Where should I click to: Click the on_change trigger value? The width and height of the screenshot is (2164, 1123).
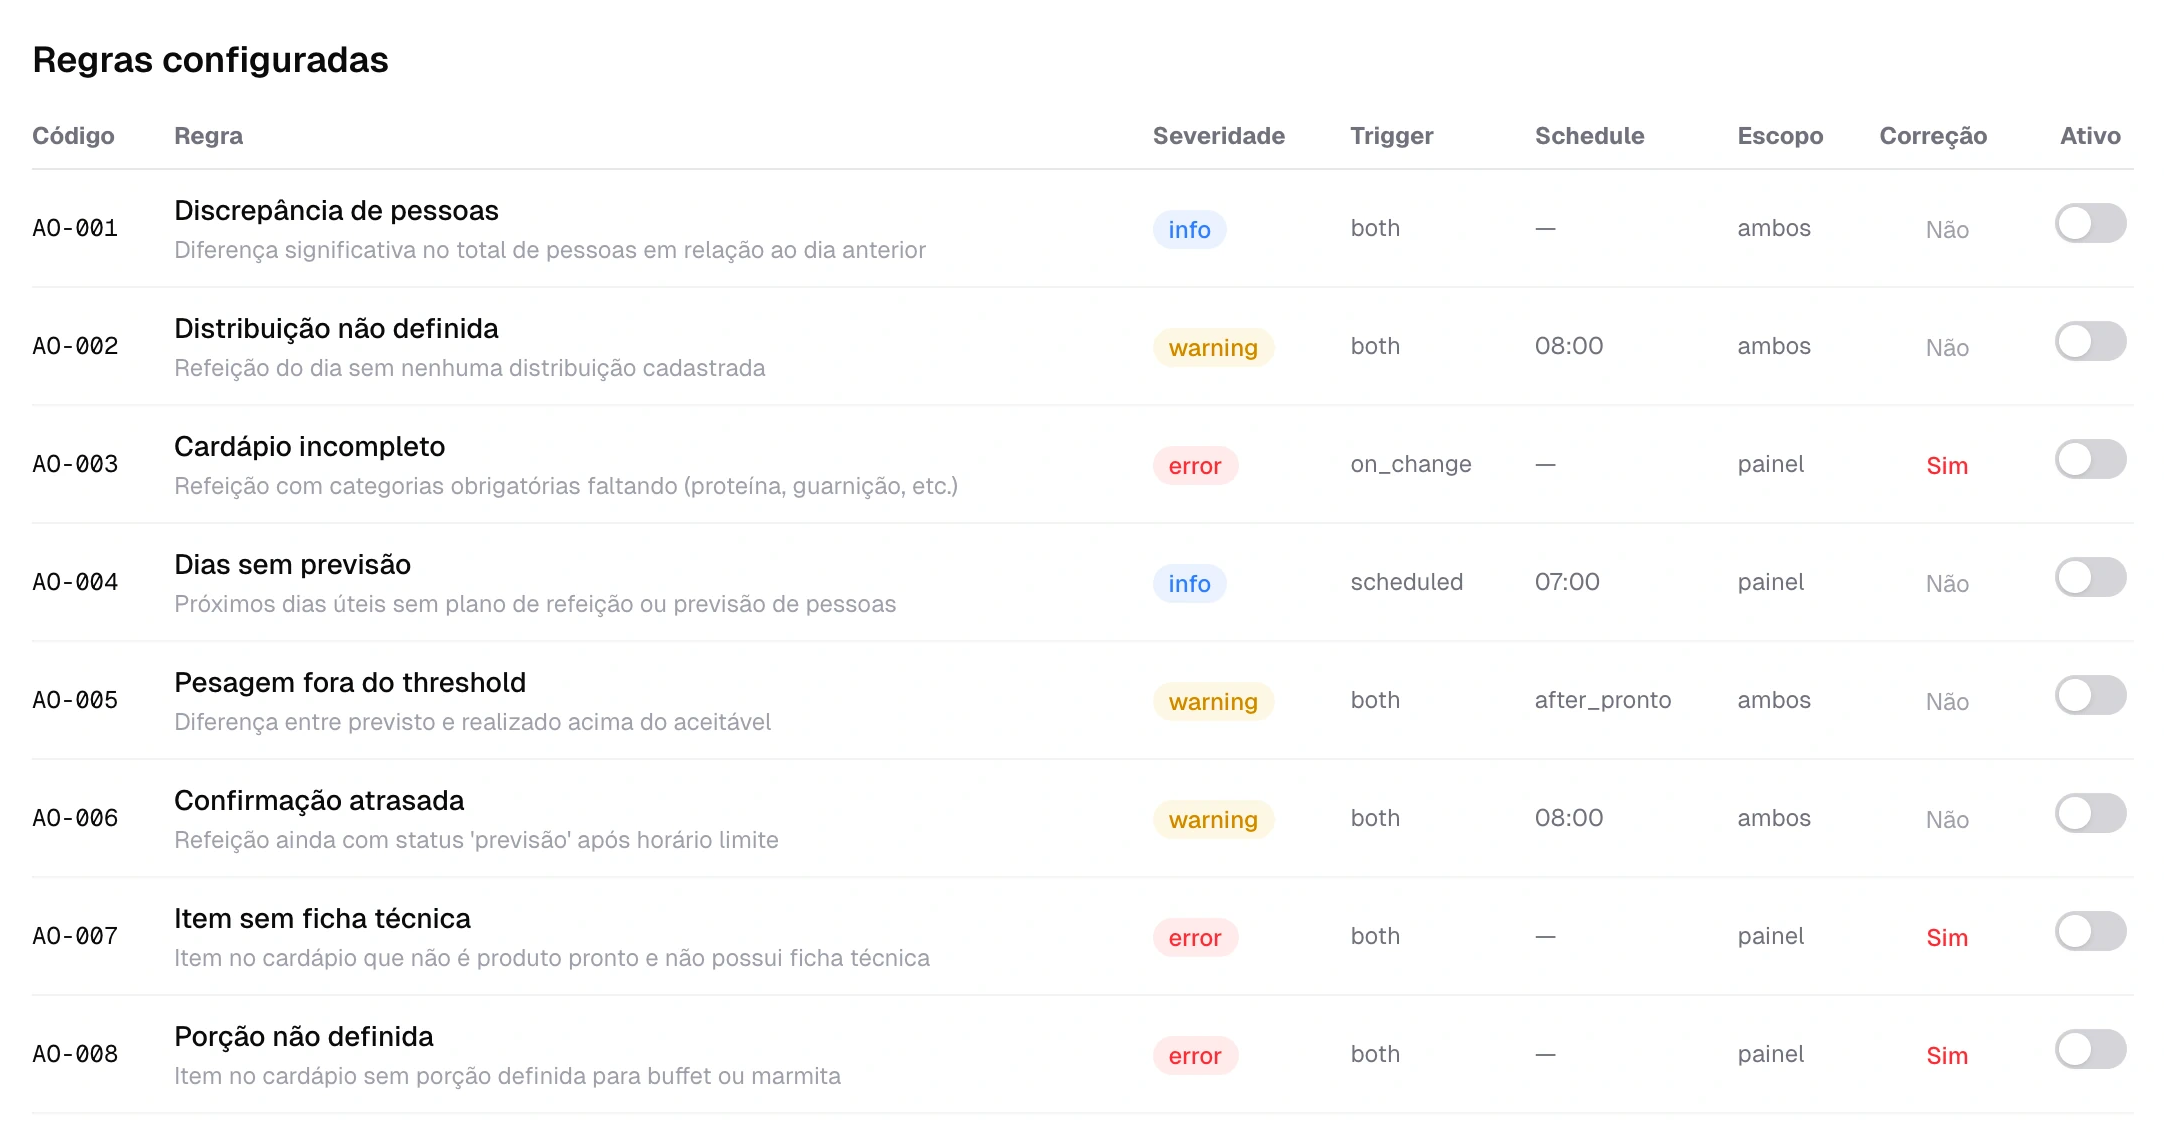pyautogui.click(x=1411, y=464)
